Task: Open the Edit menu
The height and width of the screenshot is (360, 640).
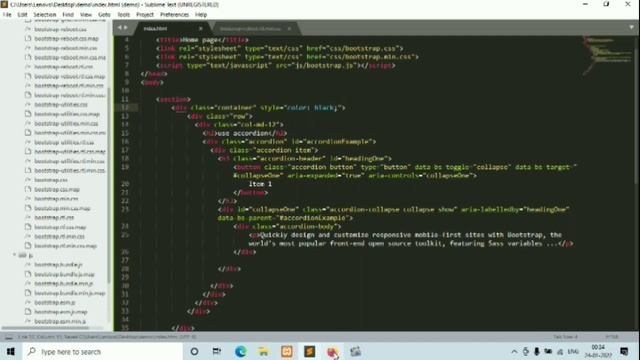Action: pyautogui.click(x=22, y=15)
